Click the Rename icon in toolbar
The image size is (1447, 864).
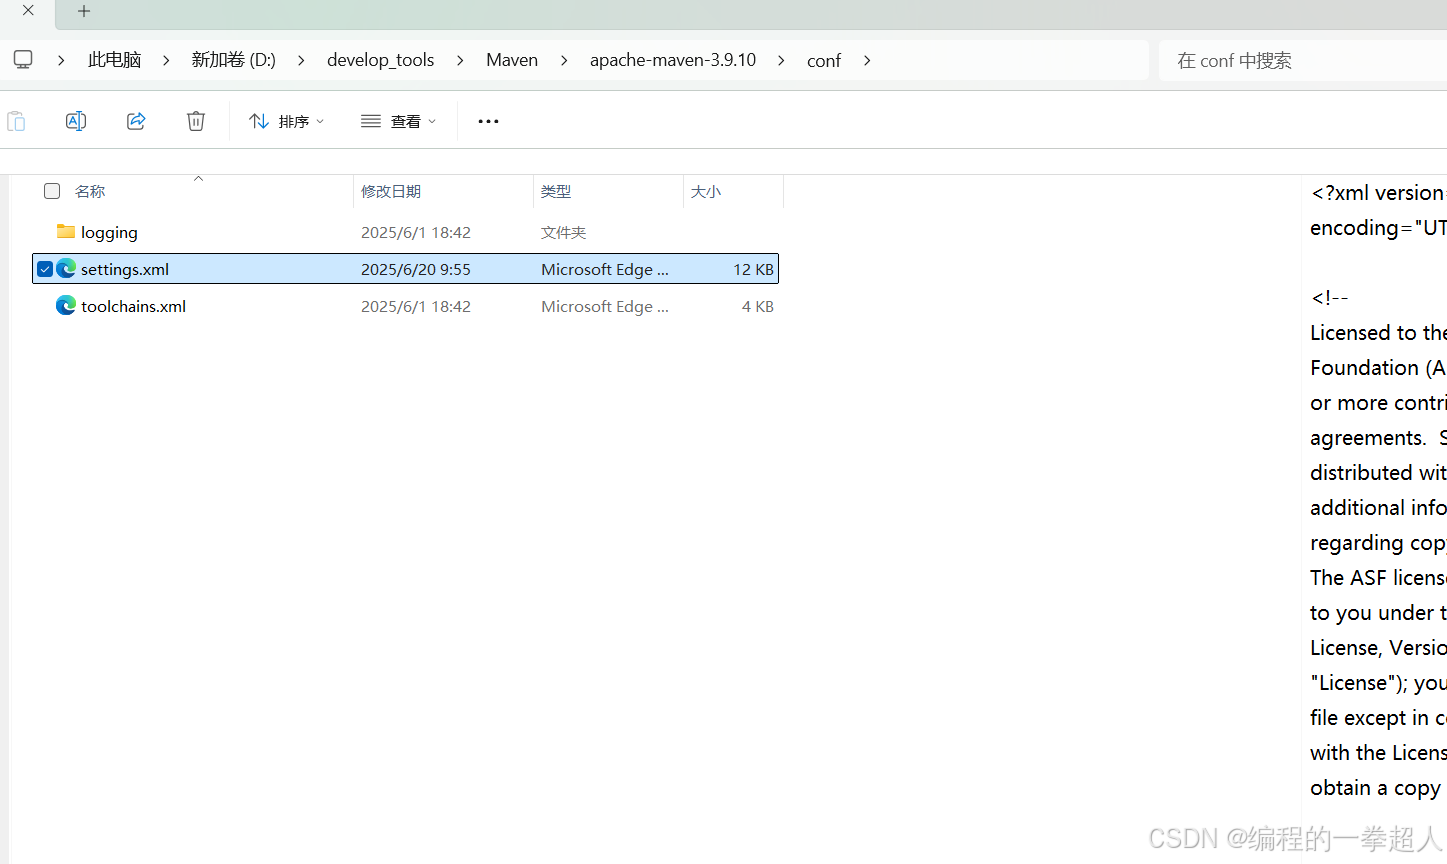[76, 121]
